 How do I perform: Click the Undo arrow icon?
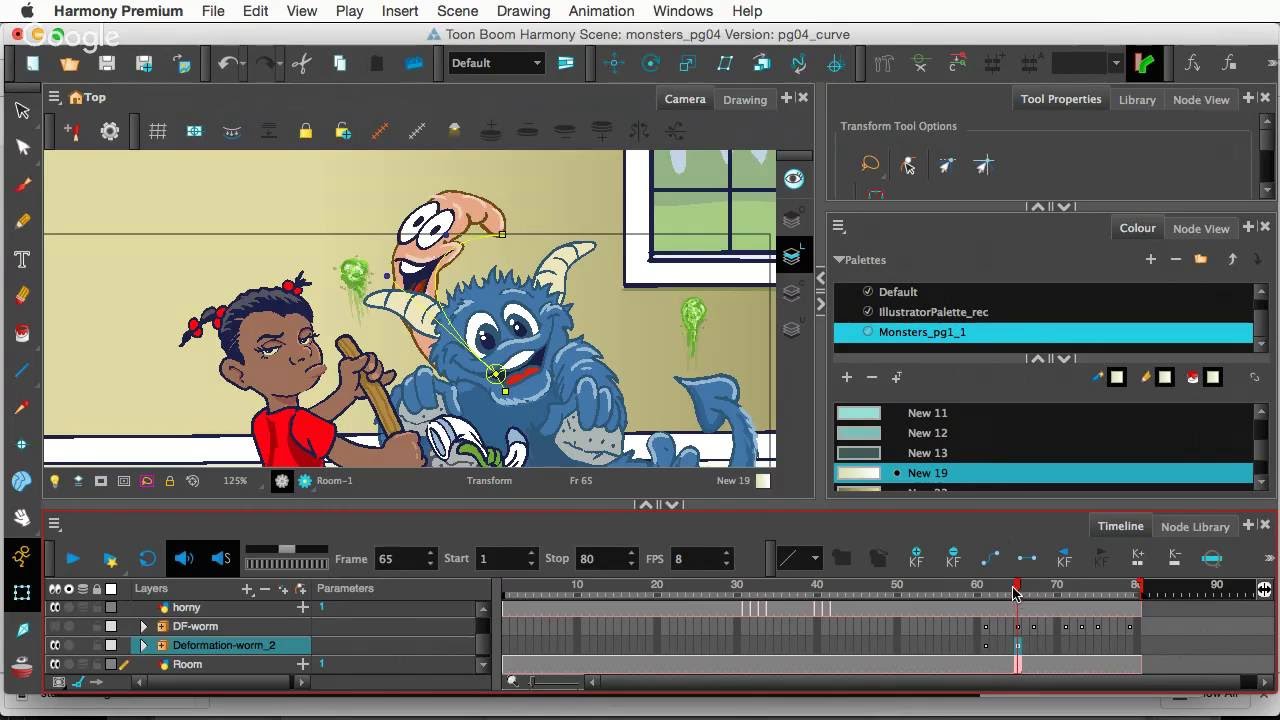tap(228, 63)
